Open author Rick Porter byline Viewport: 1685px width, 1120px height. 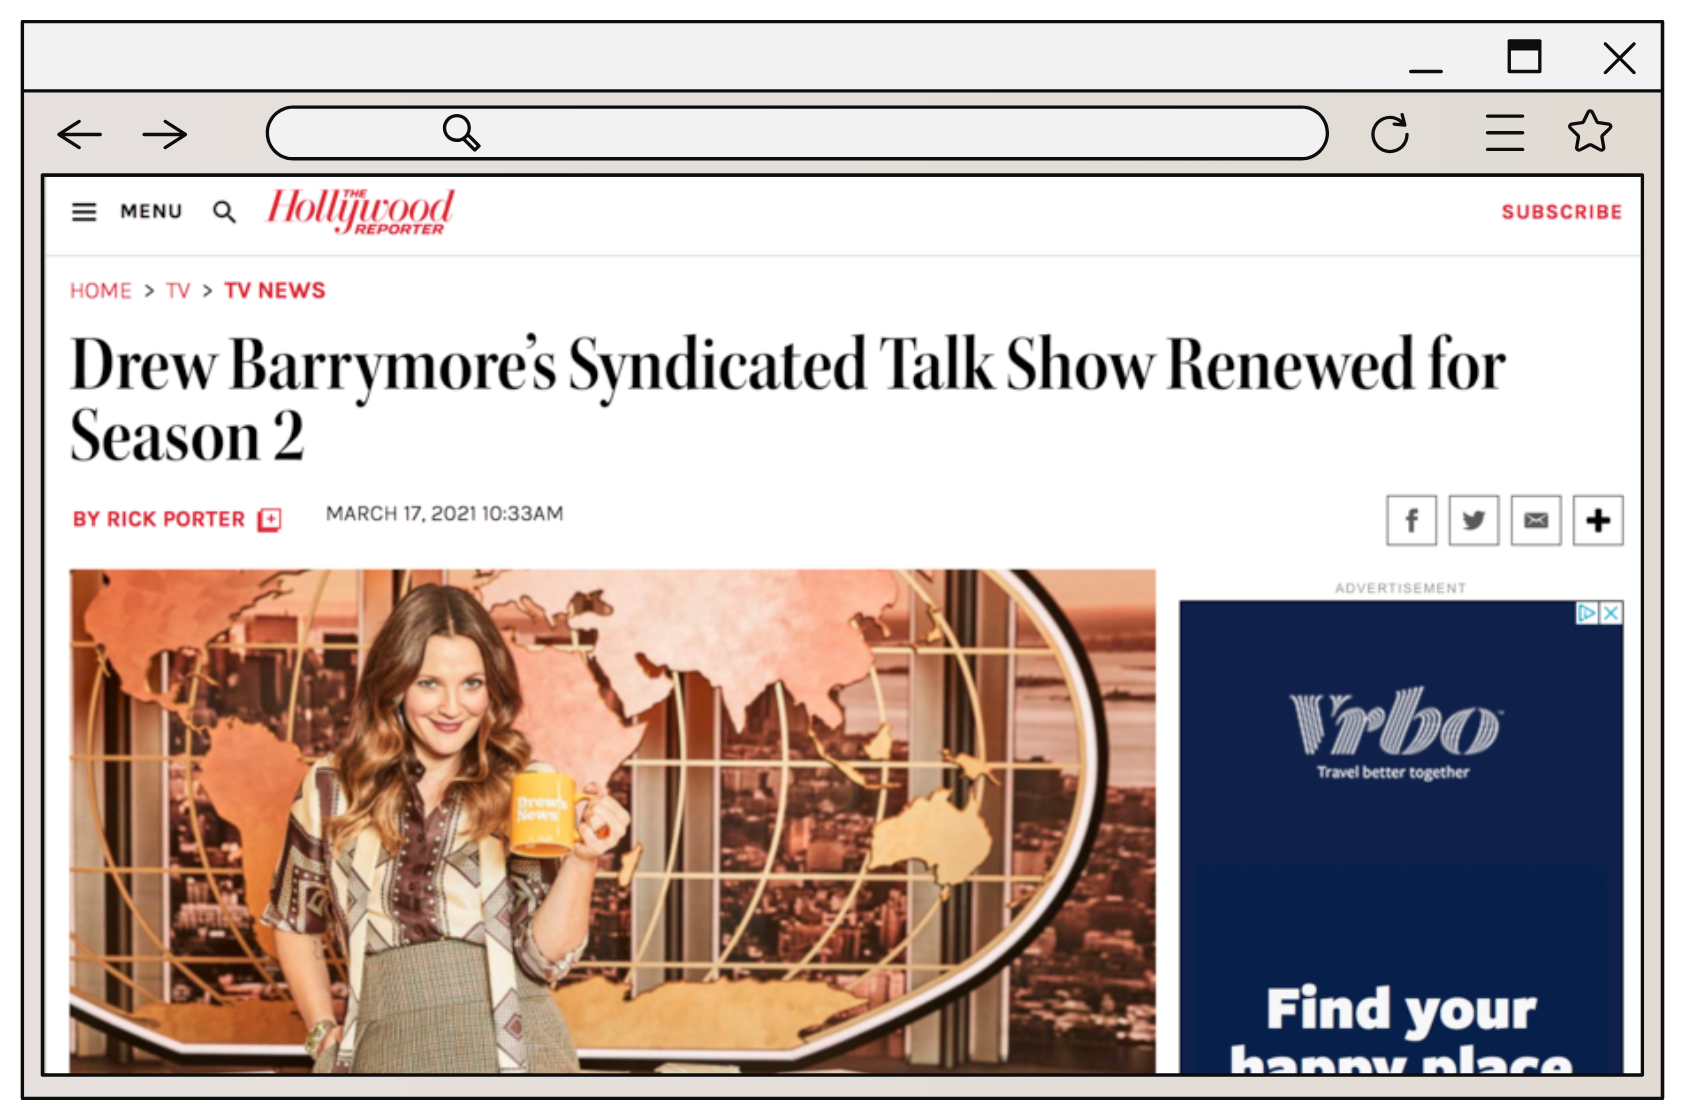[159, 519]
